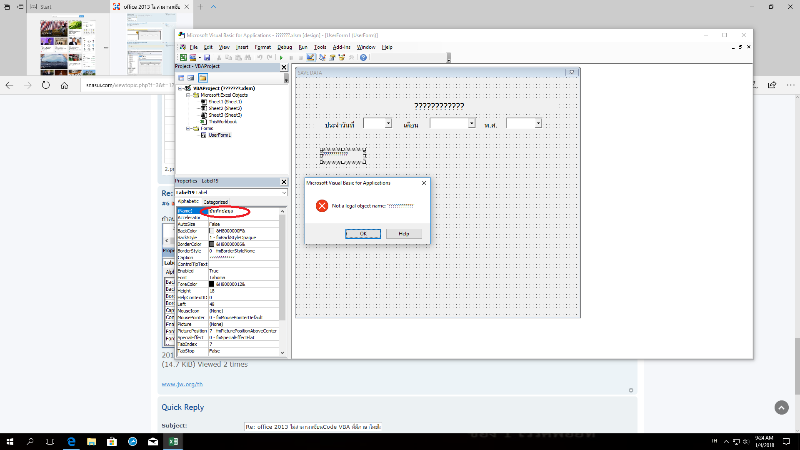Click the View Object icon in Project panel

coord(191,77)
